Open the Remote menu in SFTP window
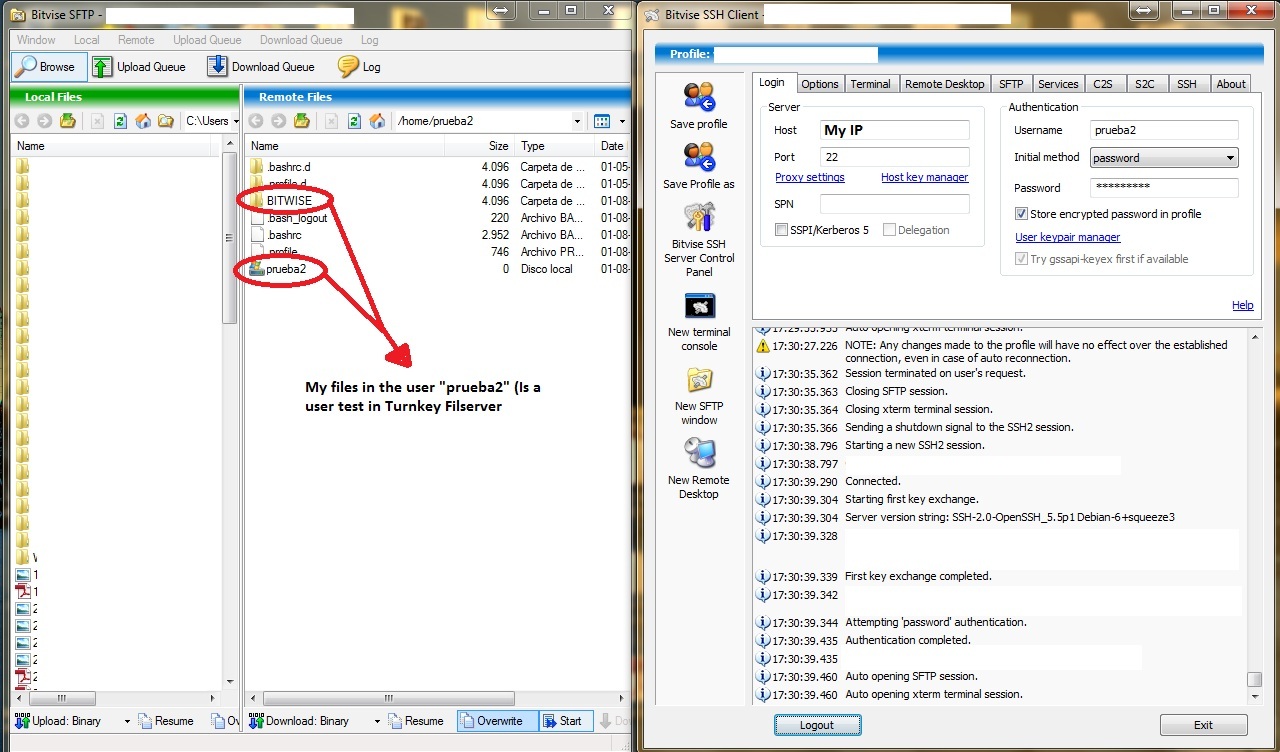 pyautogui.click(x=136, y=40)
